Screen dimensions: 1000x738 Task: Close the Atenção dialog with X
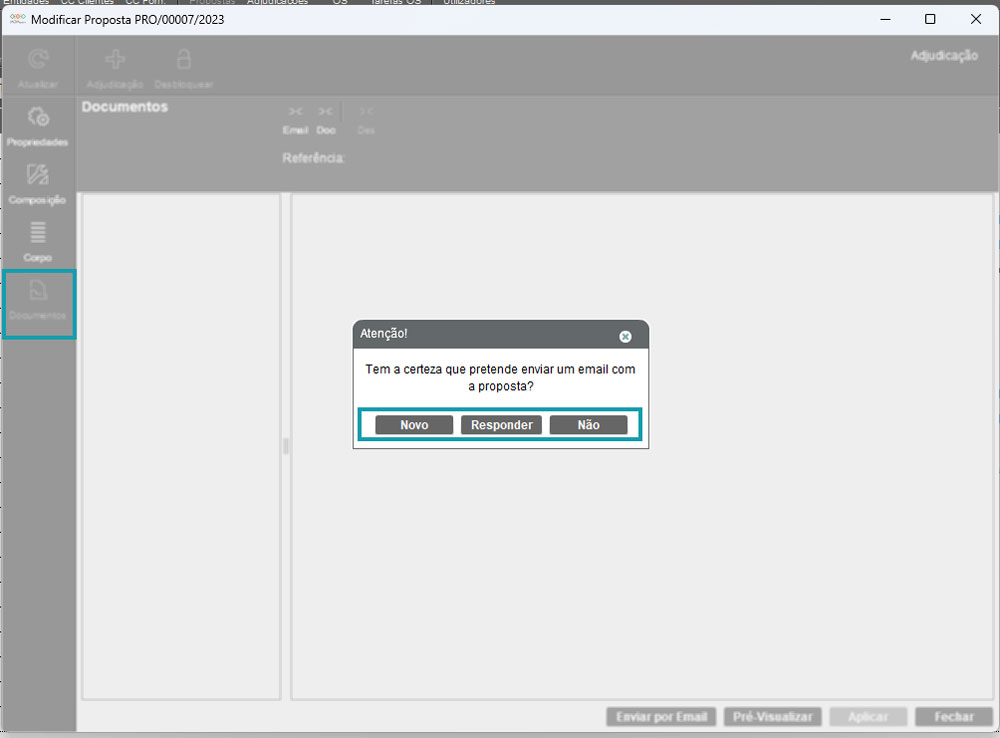625,337
